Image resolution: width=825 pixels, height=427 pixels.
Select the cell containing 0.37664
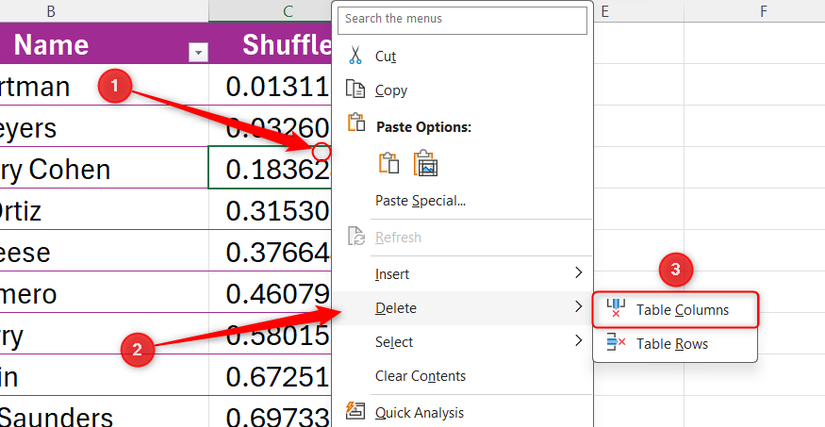[270, 250]
